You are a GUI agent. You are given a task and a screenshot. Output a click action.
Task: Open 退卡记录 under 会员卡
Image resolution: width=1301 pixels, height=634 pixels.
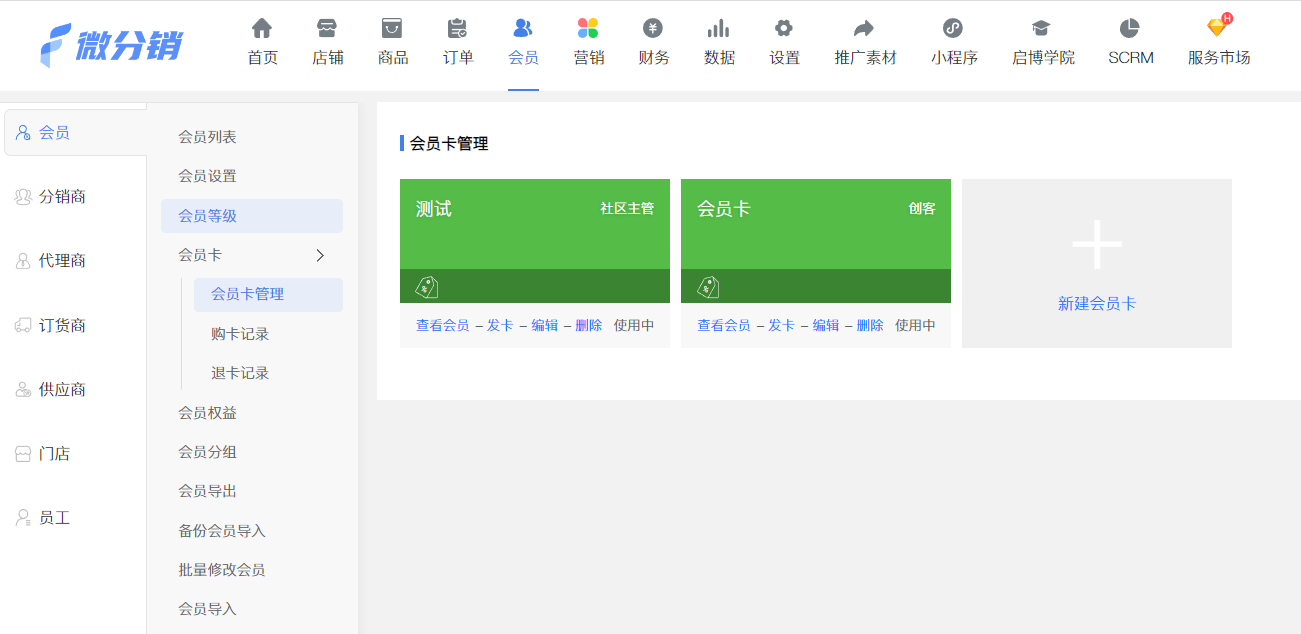240,373
